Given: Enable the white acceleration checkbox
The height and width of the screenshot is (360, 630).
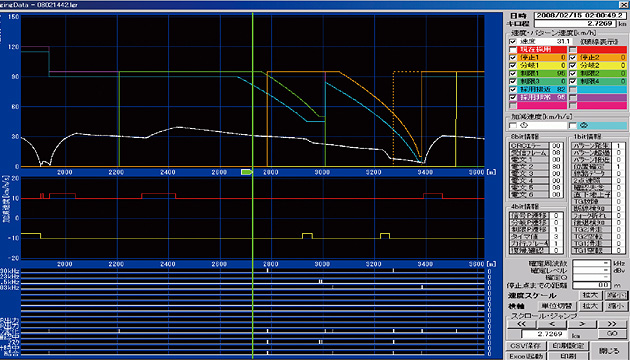Looking at the screenshot, I should click(x=513, y=126).
